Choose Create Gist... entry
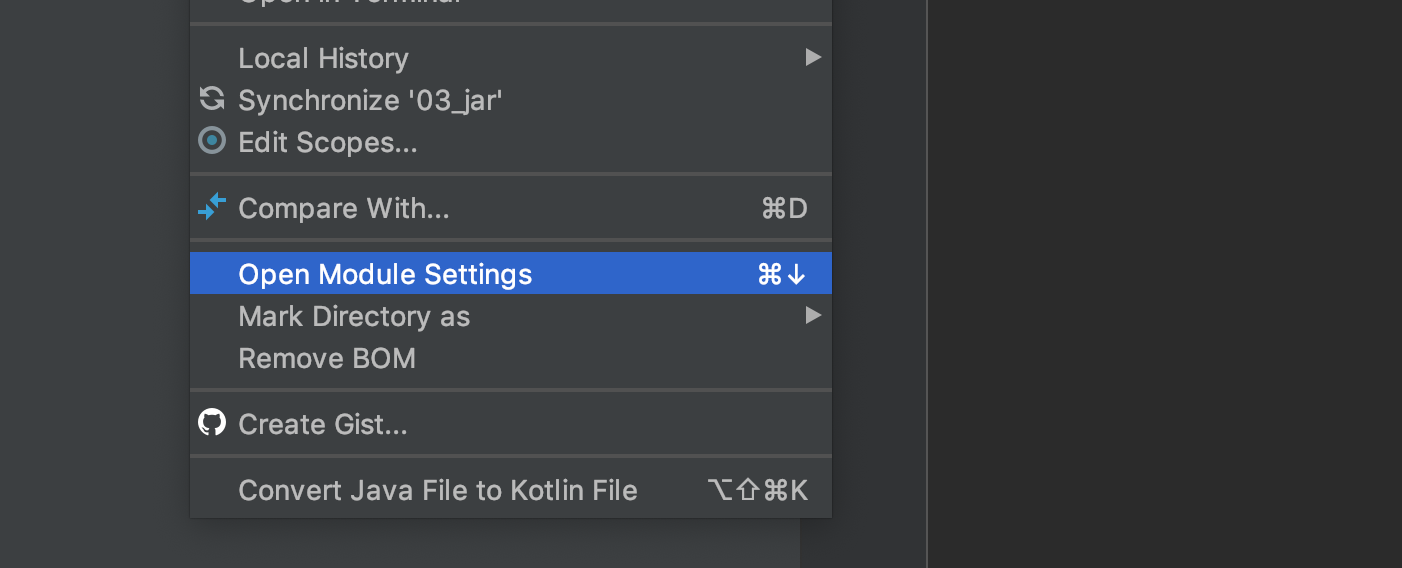Viewport: 1402px width, 568px height. (x=511, y=424)
